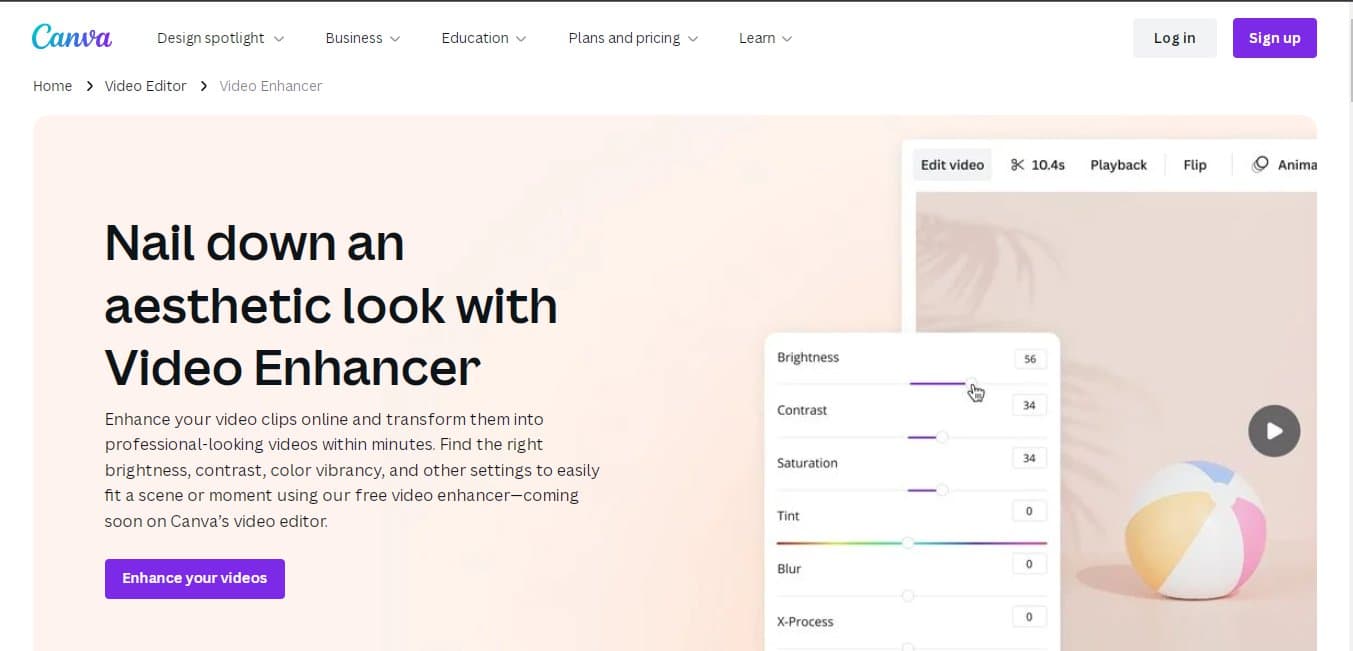This screenshot has width=1353, height=651.
Task: Open the Learn dropdown
Action: pos(765,38)
